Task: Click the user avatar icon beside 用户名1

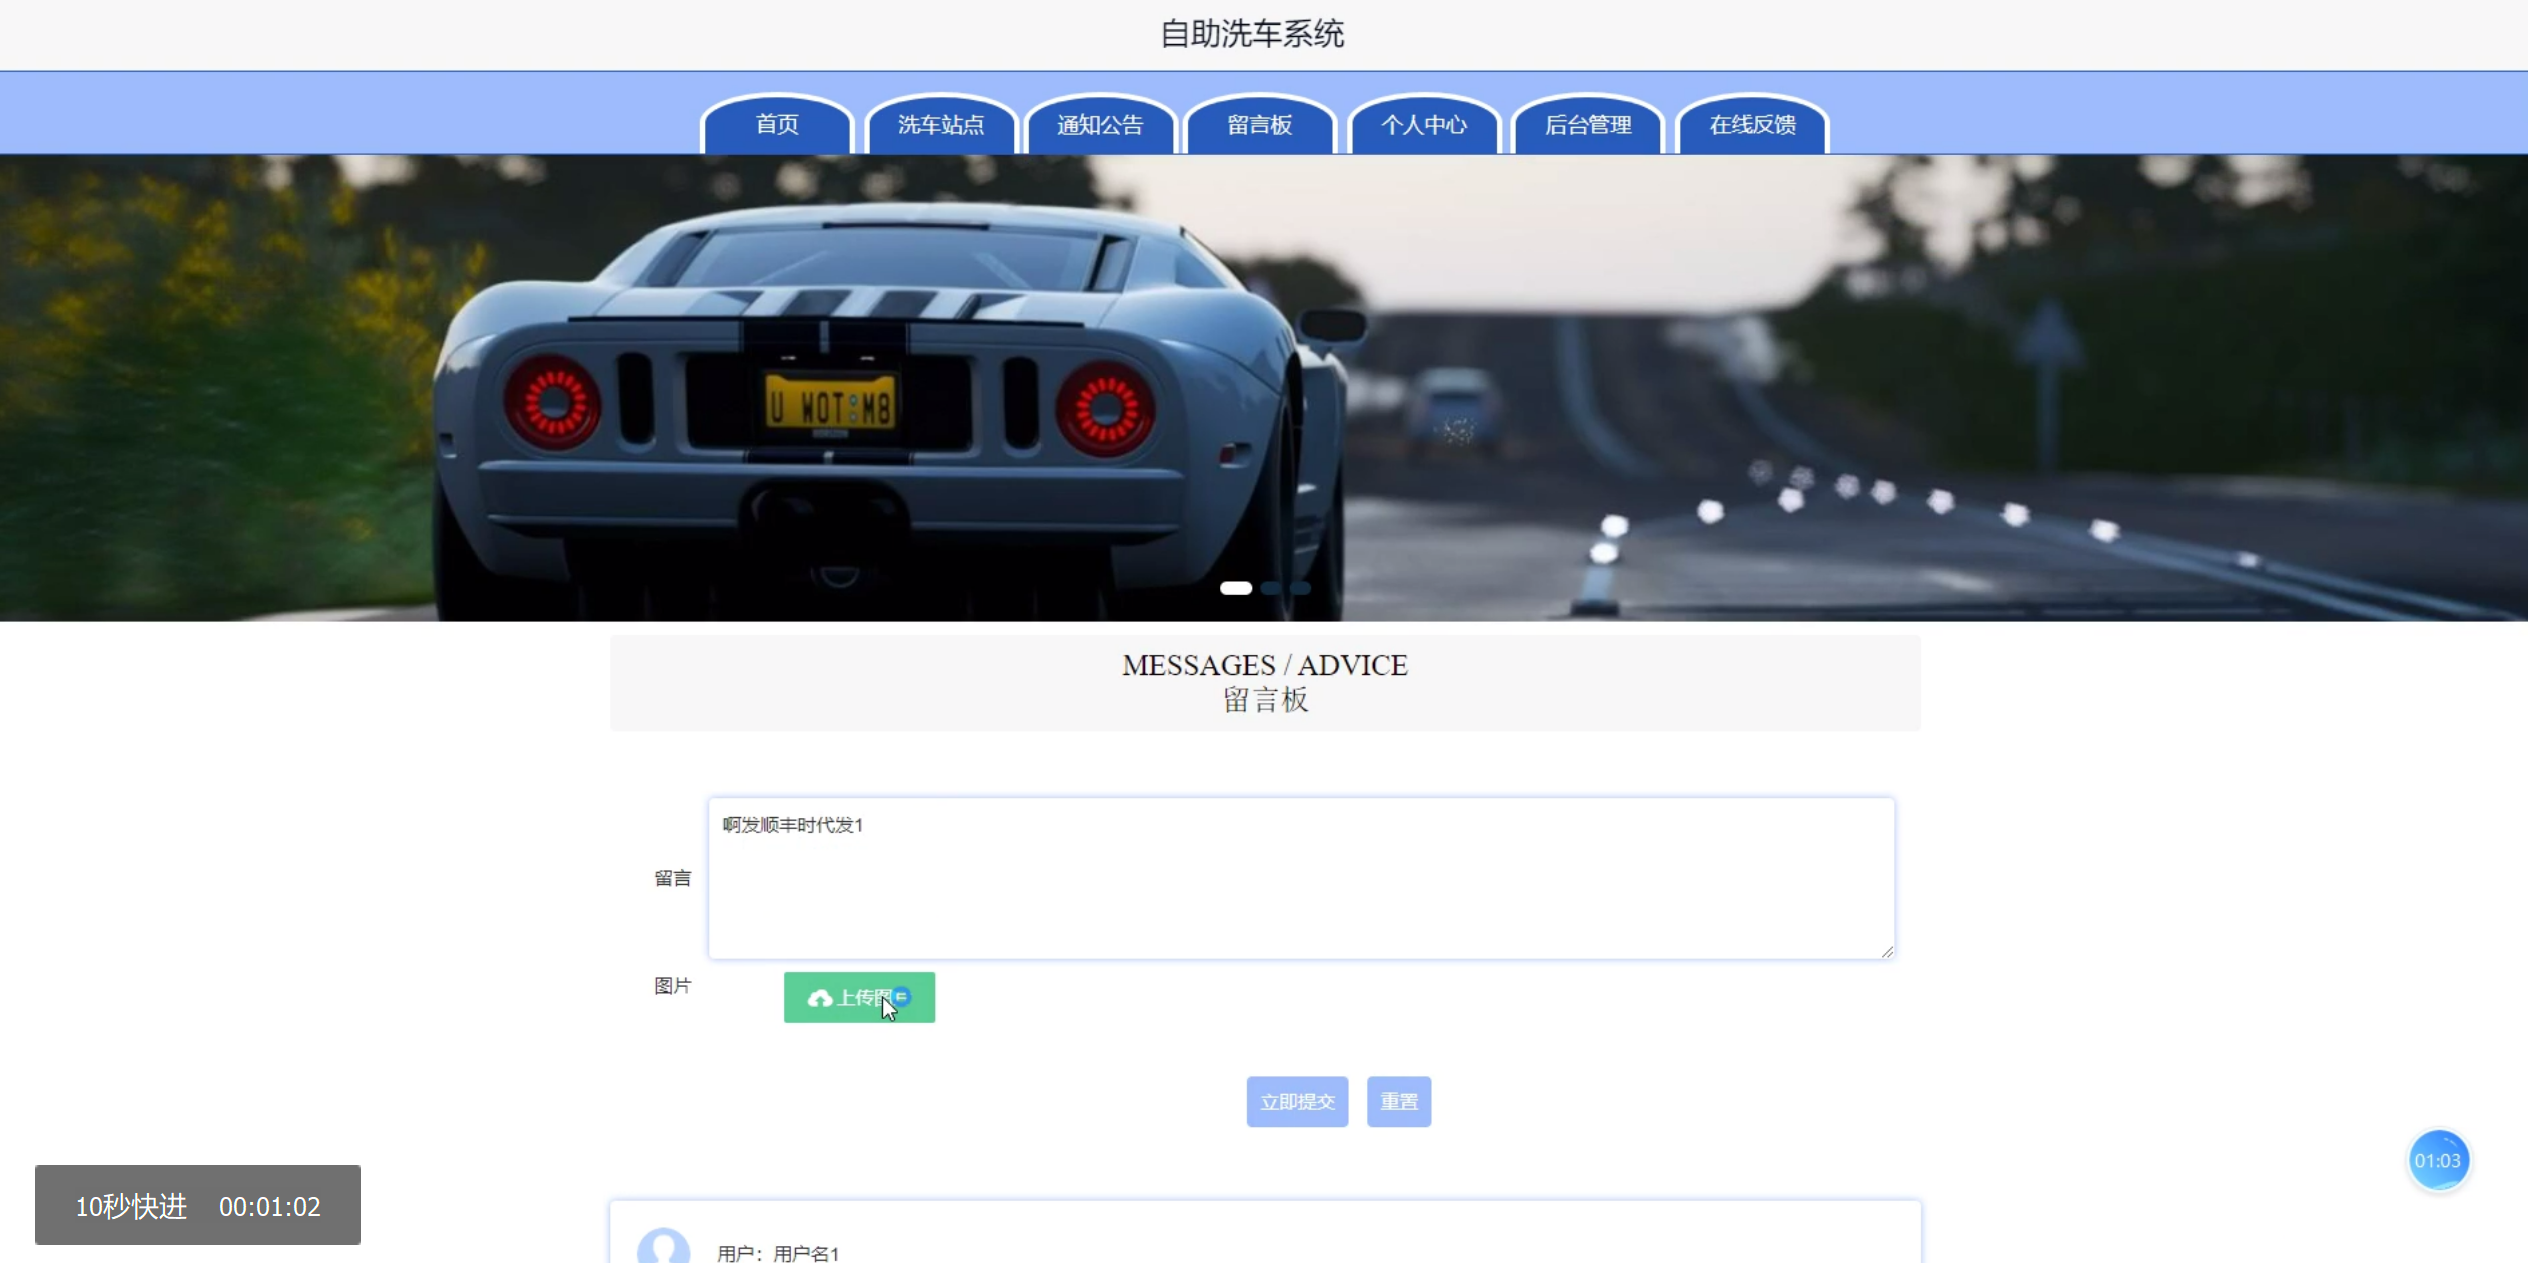Action: click(664, 1248)
